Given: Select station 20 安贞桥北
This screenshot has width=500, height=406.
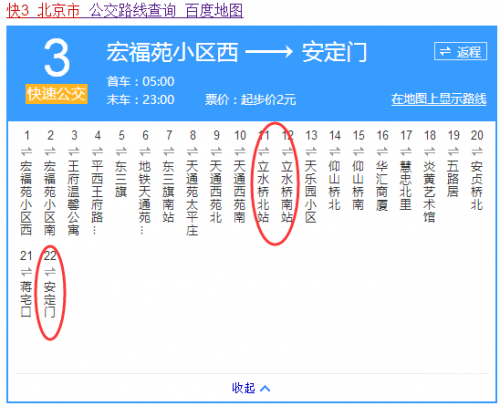Looking at the screenshot, I should tap(477, 185).
